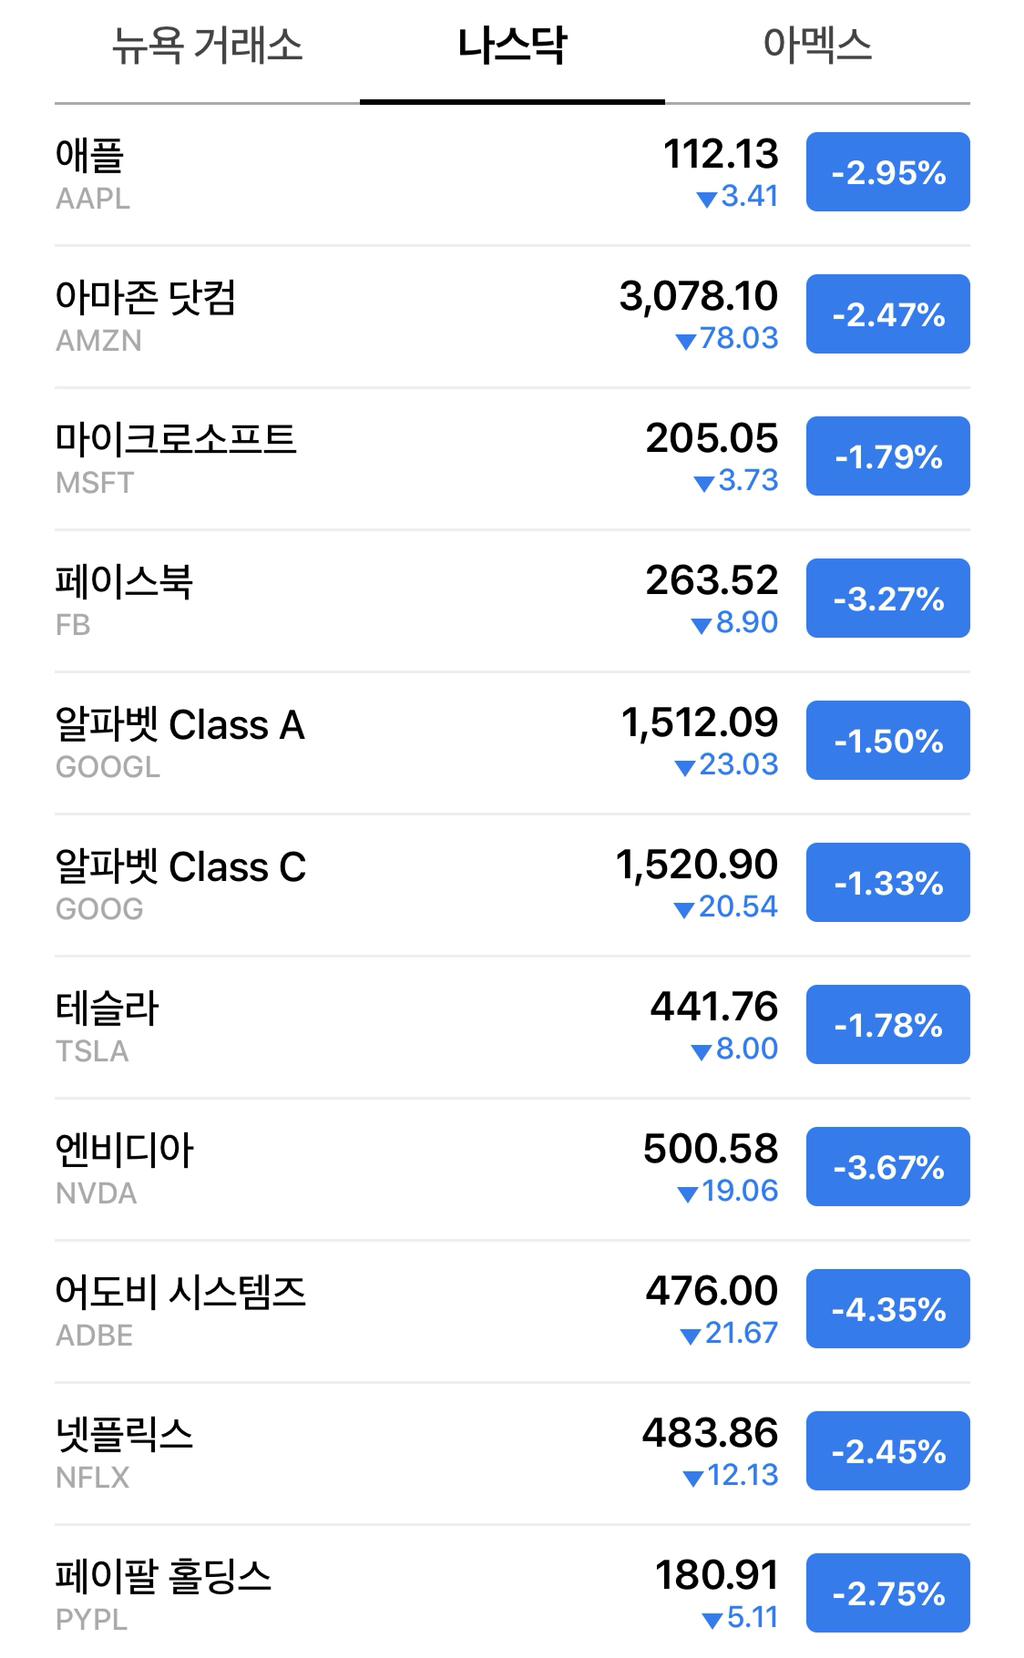Tap the -2.75% badge for 페이팔 홀딩스
The height and width of the screenshot is (1658, 1024).
point(888,1592)
